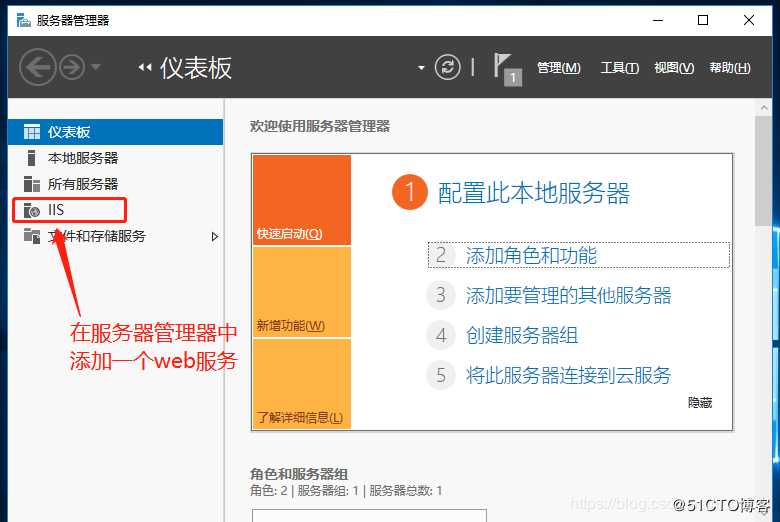This screenshot has height=522, width=780.
Task: Select IIS in the sidebar
Action: pyautogui.click(x=115, y=210)
